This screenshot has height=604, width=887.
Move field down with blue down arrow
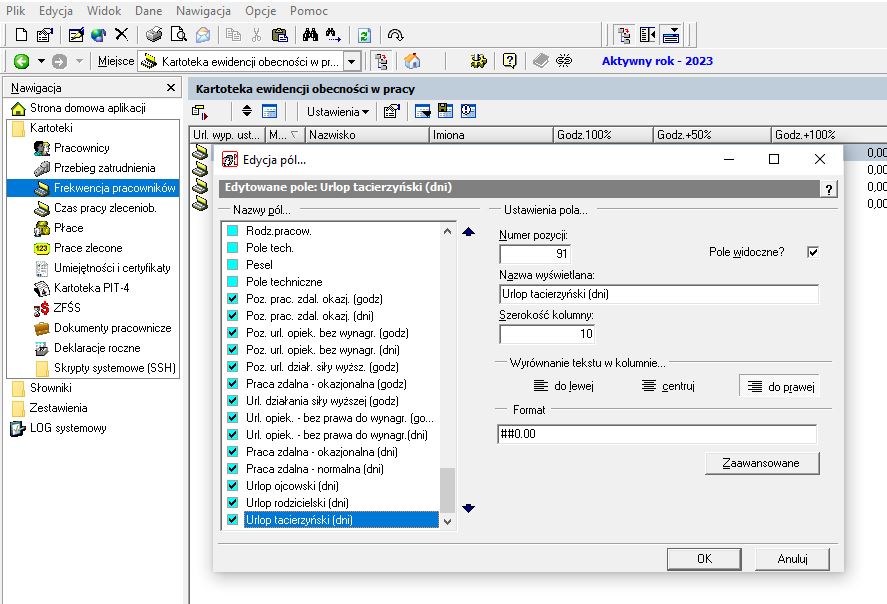pos(468,508)
